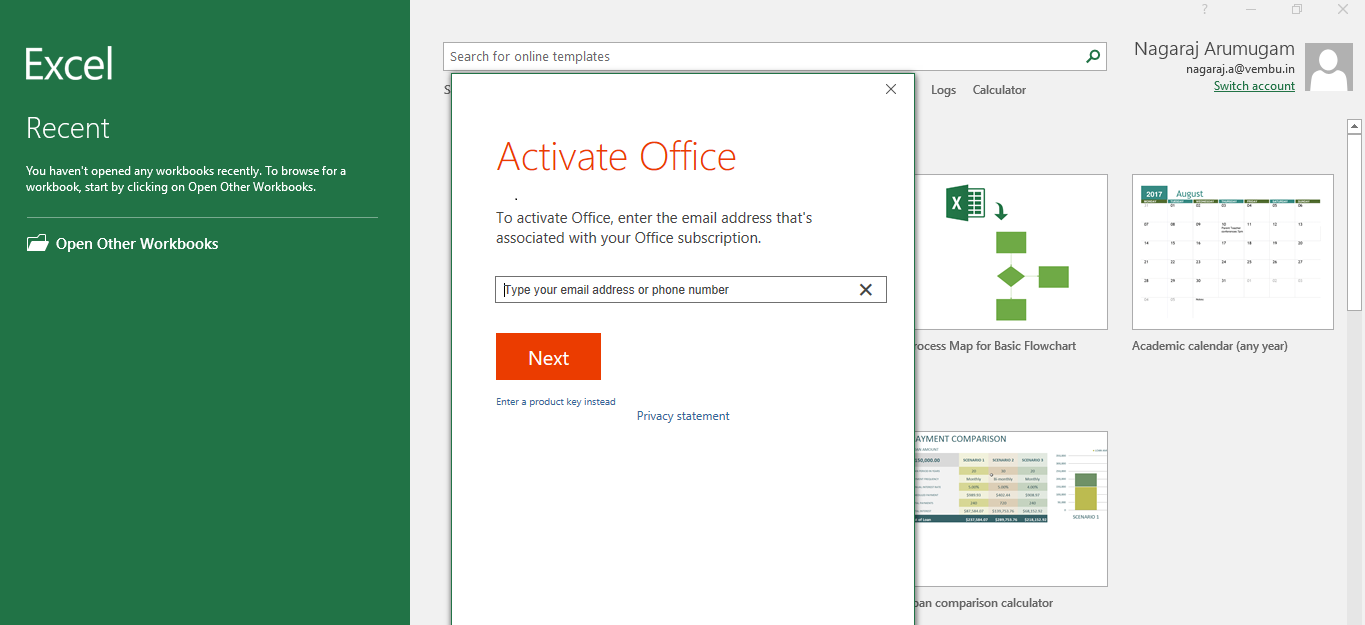Click the Nagaraj Arumugam account name

1214,49
